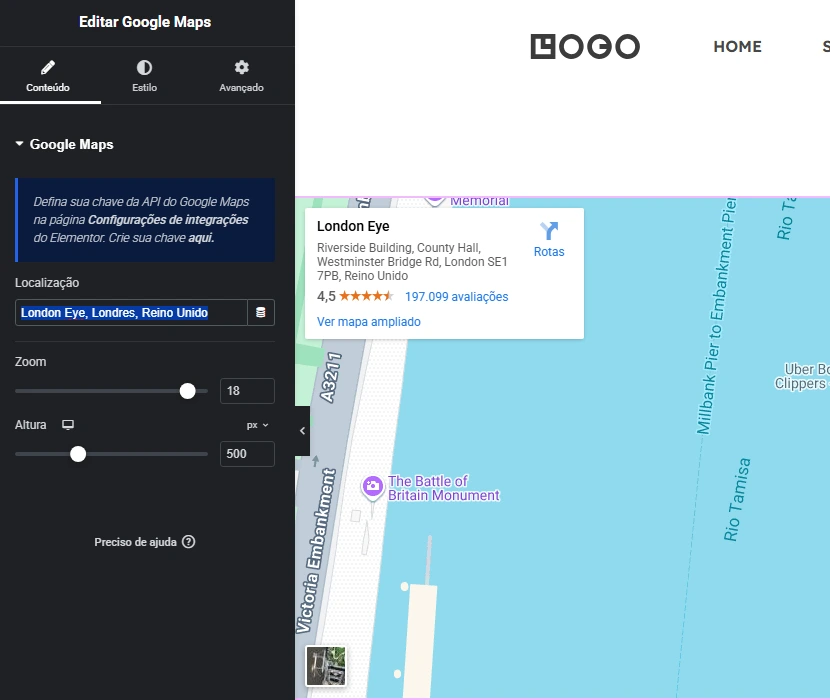Image resolution: width=830 pixels, height=700 pixels.
Task: Click the Battle of Britain Monument pin
Action: [372, 487]
